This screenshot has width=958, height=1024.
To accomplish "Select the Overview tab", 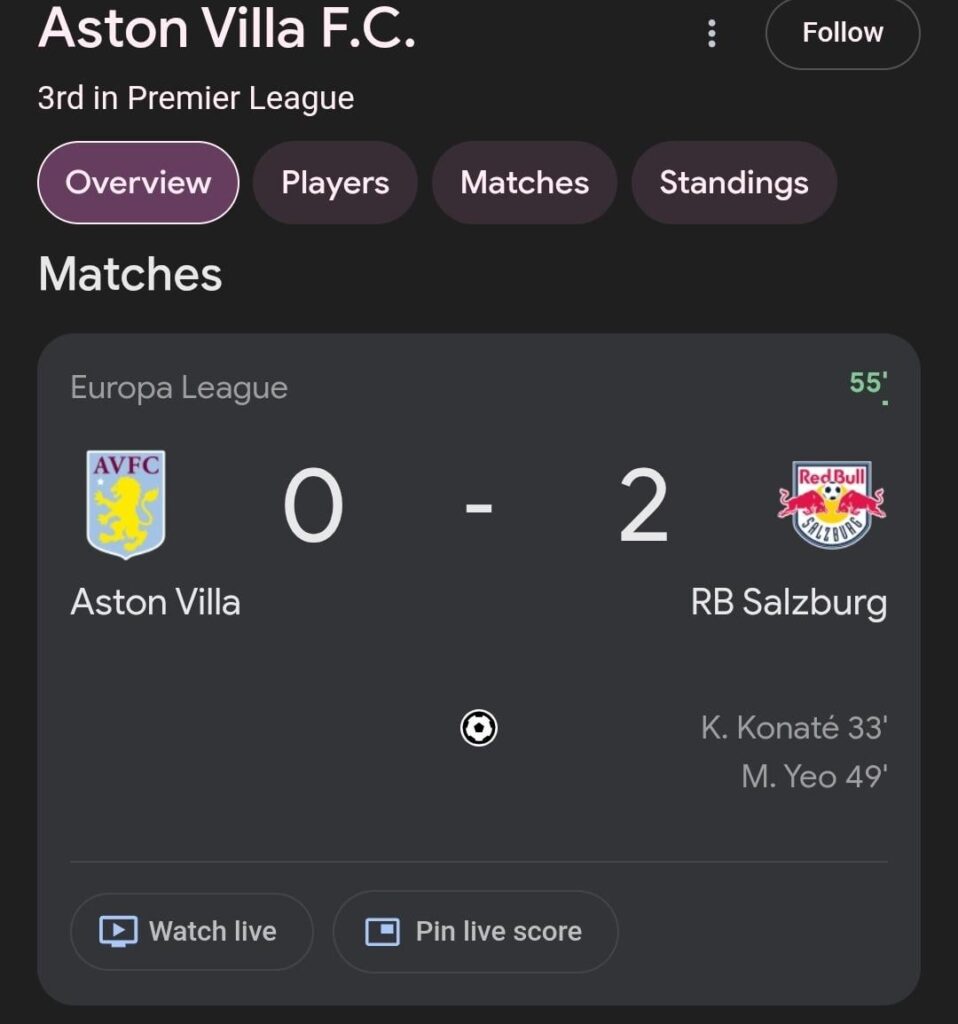I will pos(138,183).
